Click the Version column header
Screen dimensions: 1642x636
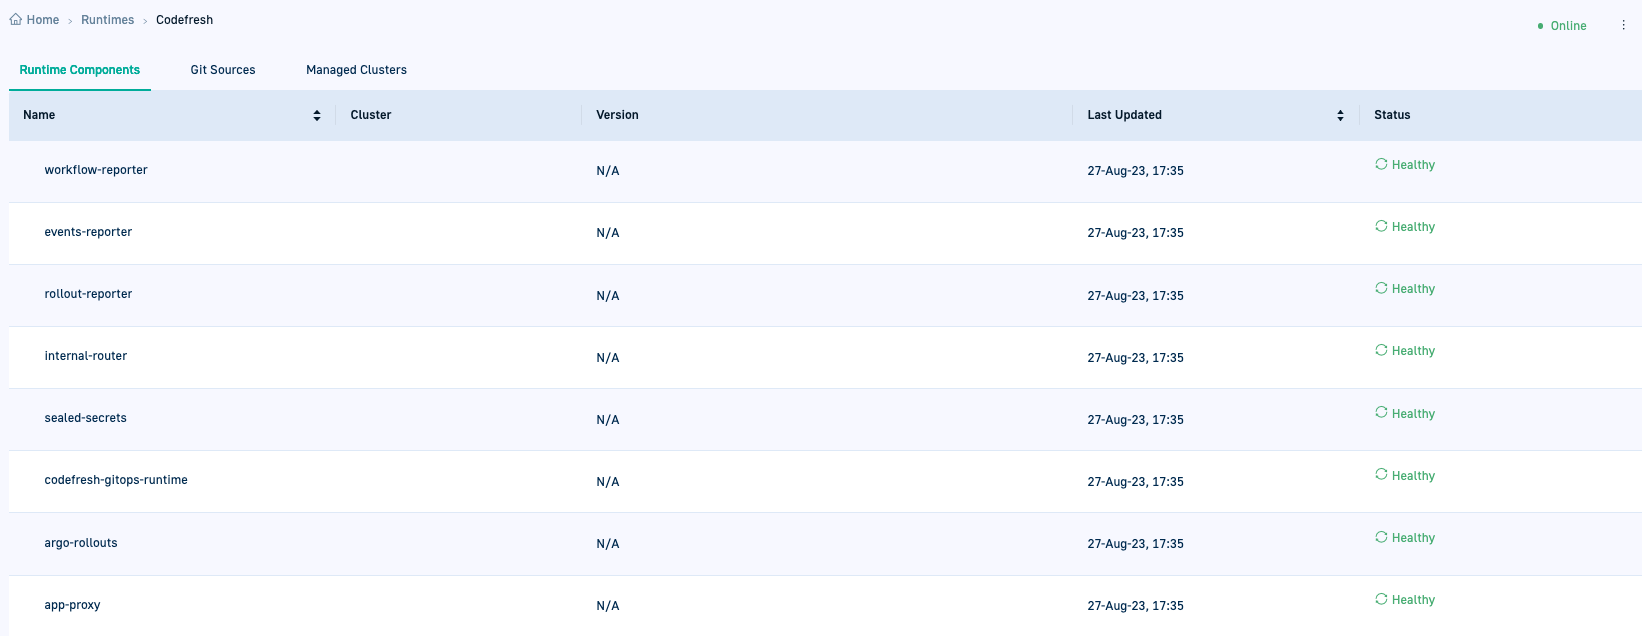(x=617, y=115)
